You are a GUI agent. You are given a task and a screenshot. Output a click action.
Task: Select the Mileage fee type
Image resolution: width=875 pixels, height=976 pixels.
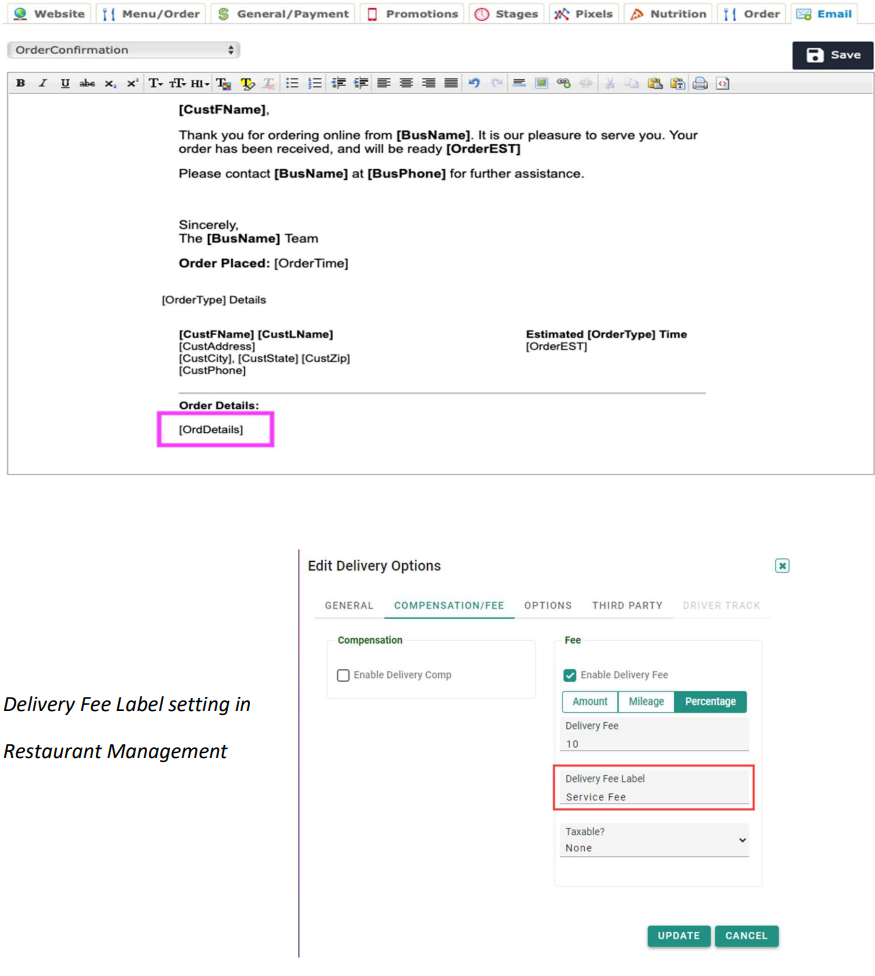[x=646, y=702]
